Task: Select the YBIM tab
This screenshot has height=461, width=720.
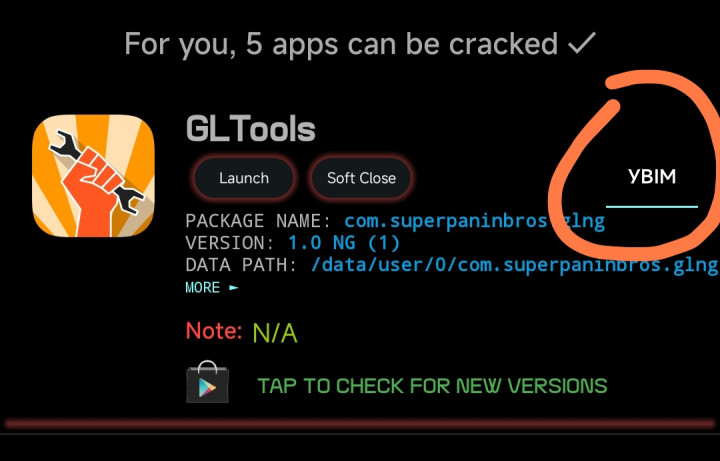Action: 652,177
